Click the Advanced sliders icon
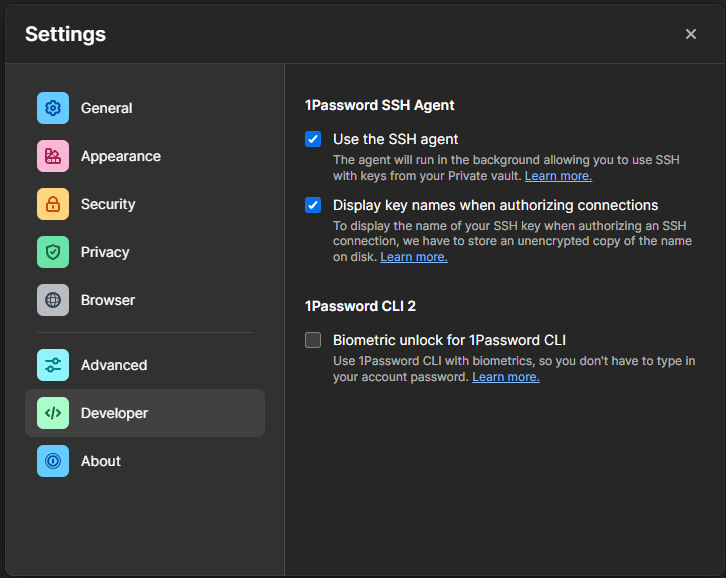The image size is (726, 578). (53, 365)
